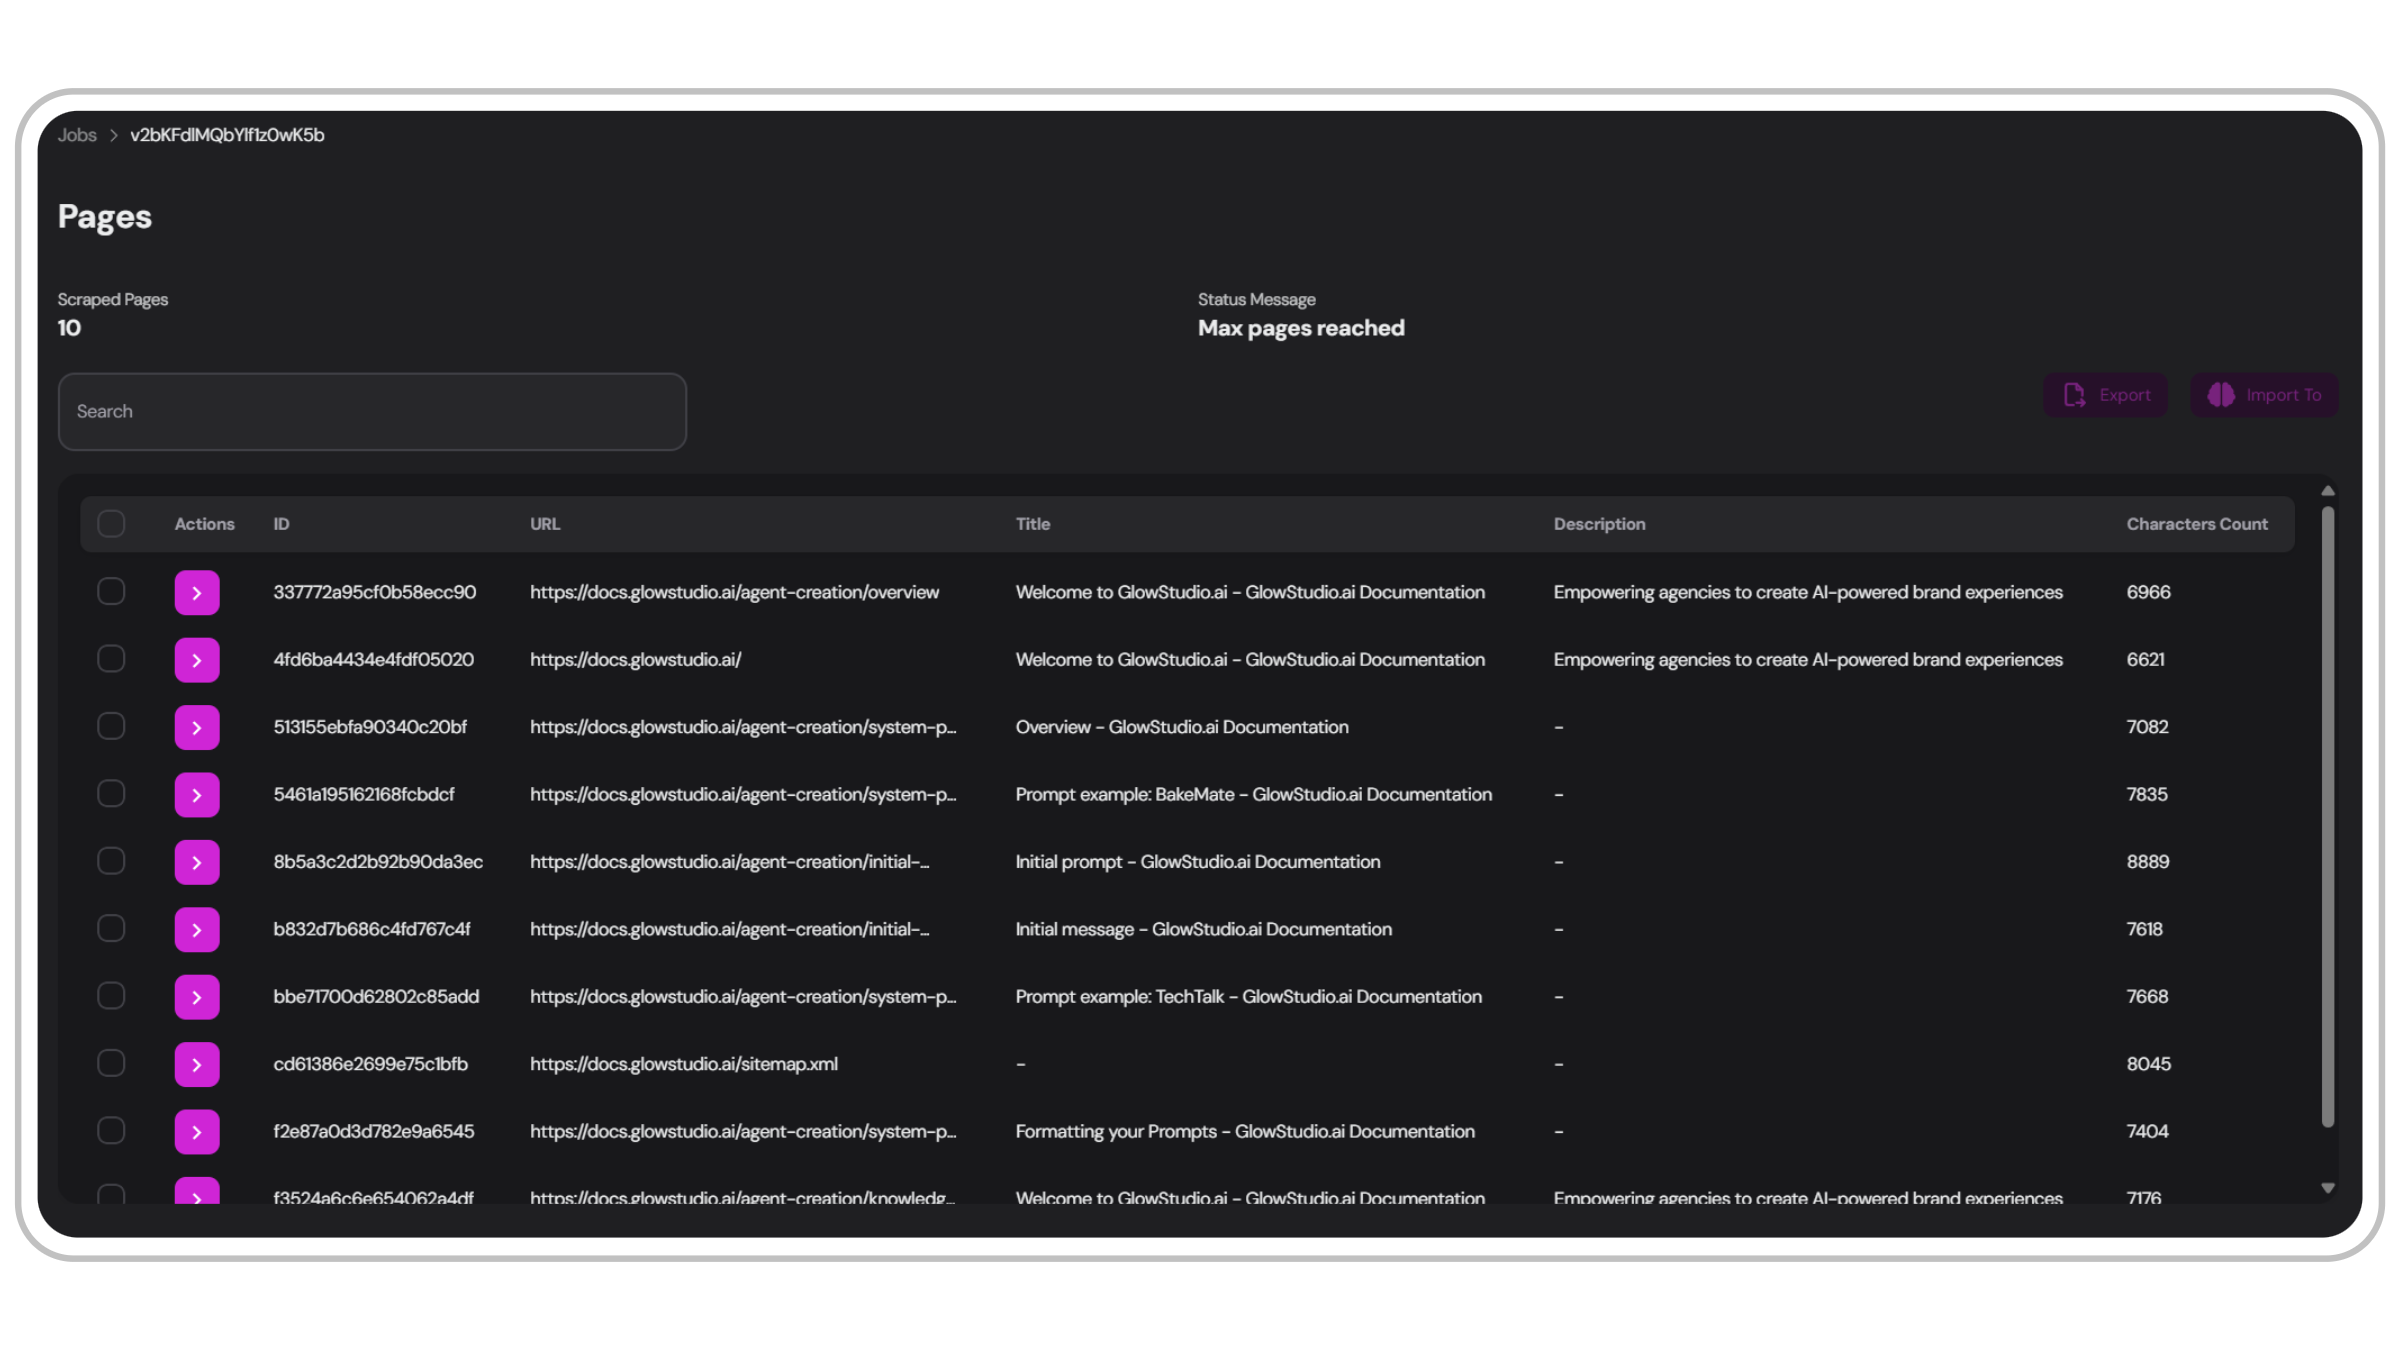Select the job ID v2bKFdlMQbYlf1zOwK5b breadcrumb
Screen dimensions: 2400x1350
[x=228, y=135]
